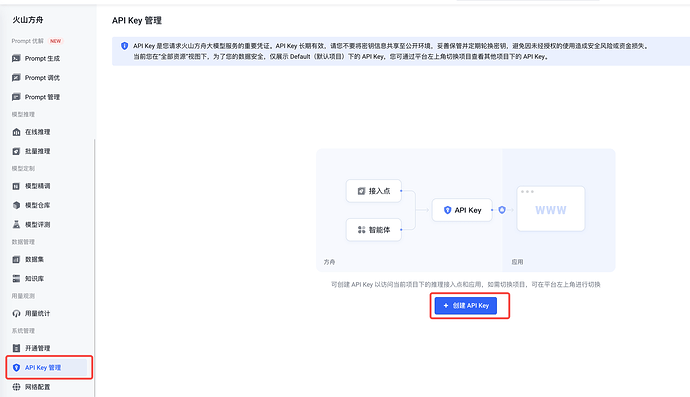Screen dimensions: 690x397
Task: Open the Prompt 调优 icon in sidebar
Action: tap(16, 77)
